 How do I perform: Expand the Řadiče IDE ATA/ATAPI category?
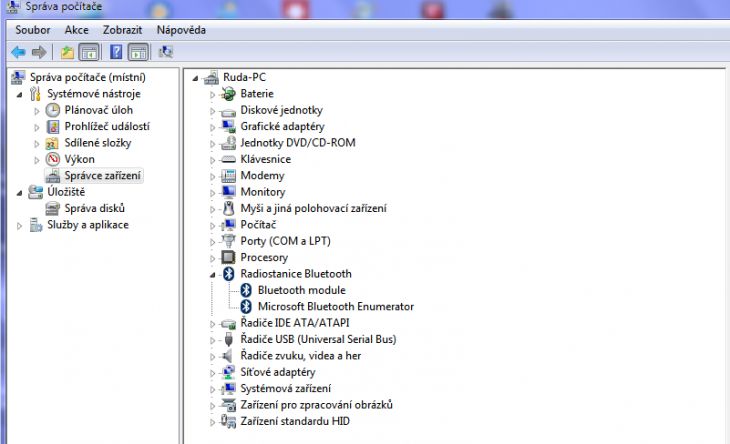click(x=212, y=324)
